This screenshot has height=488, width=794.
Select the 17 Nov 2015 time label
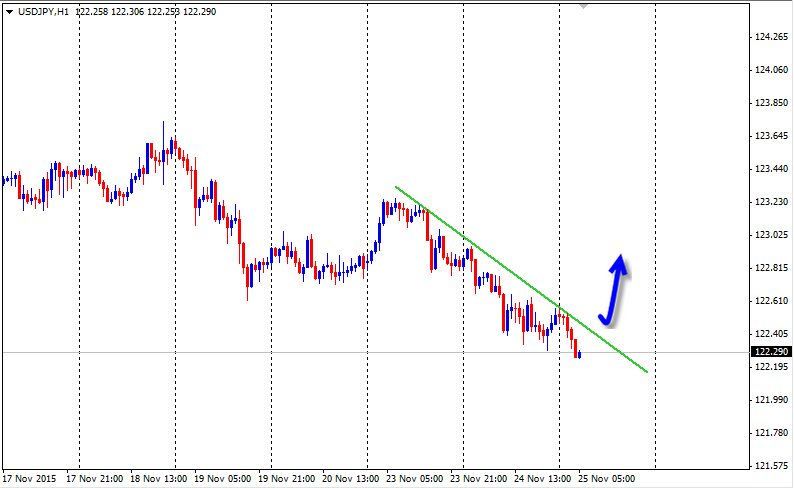29,478
